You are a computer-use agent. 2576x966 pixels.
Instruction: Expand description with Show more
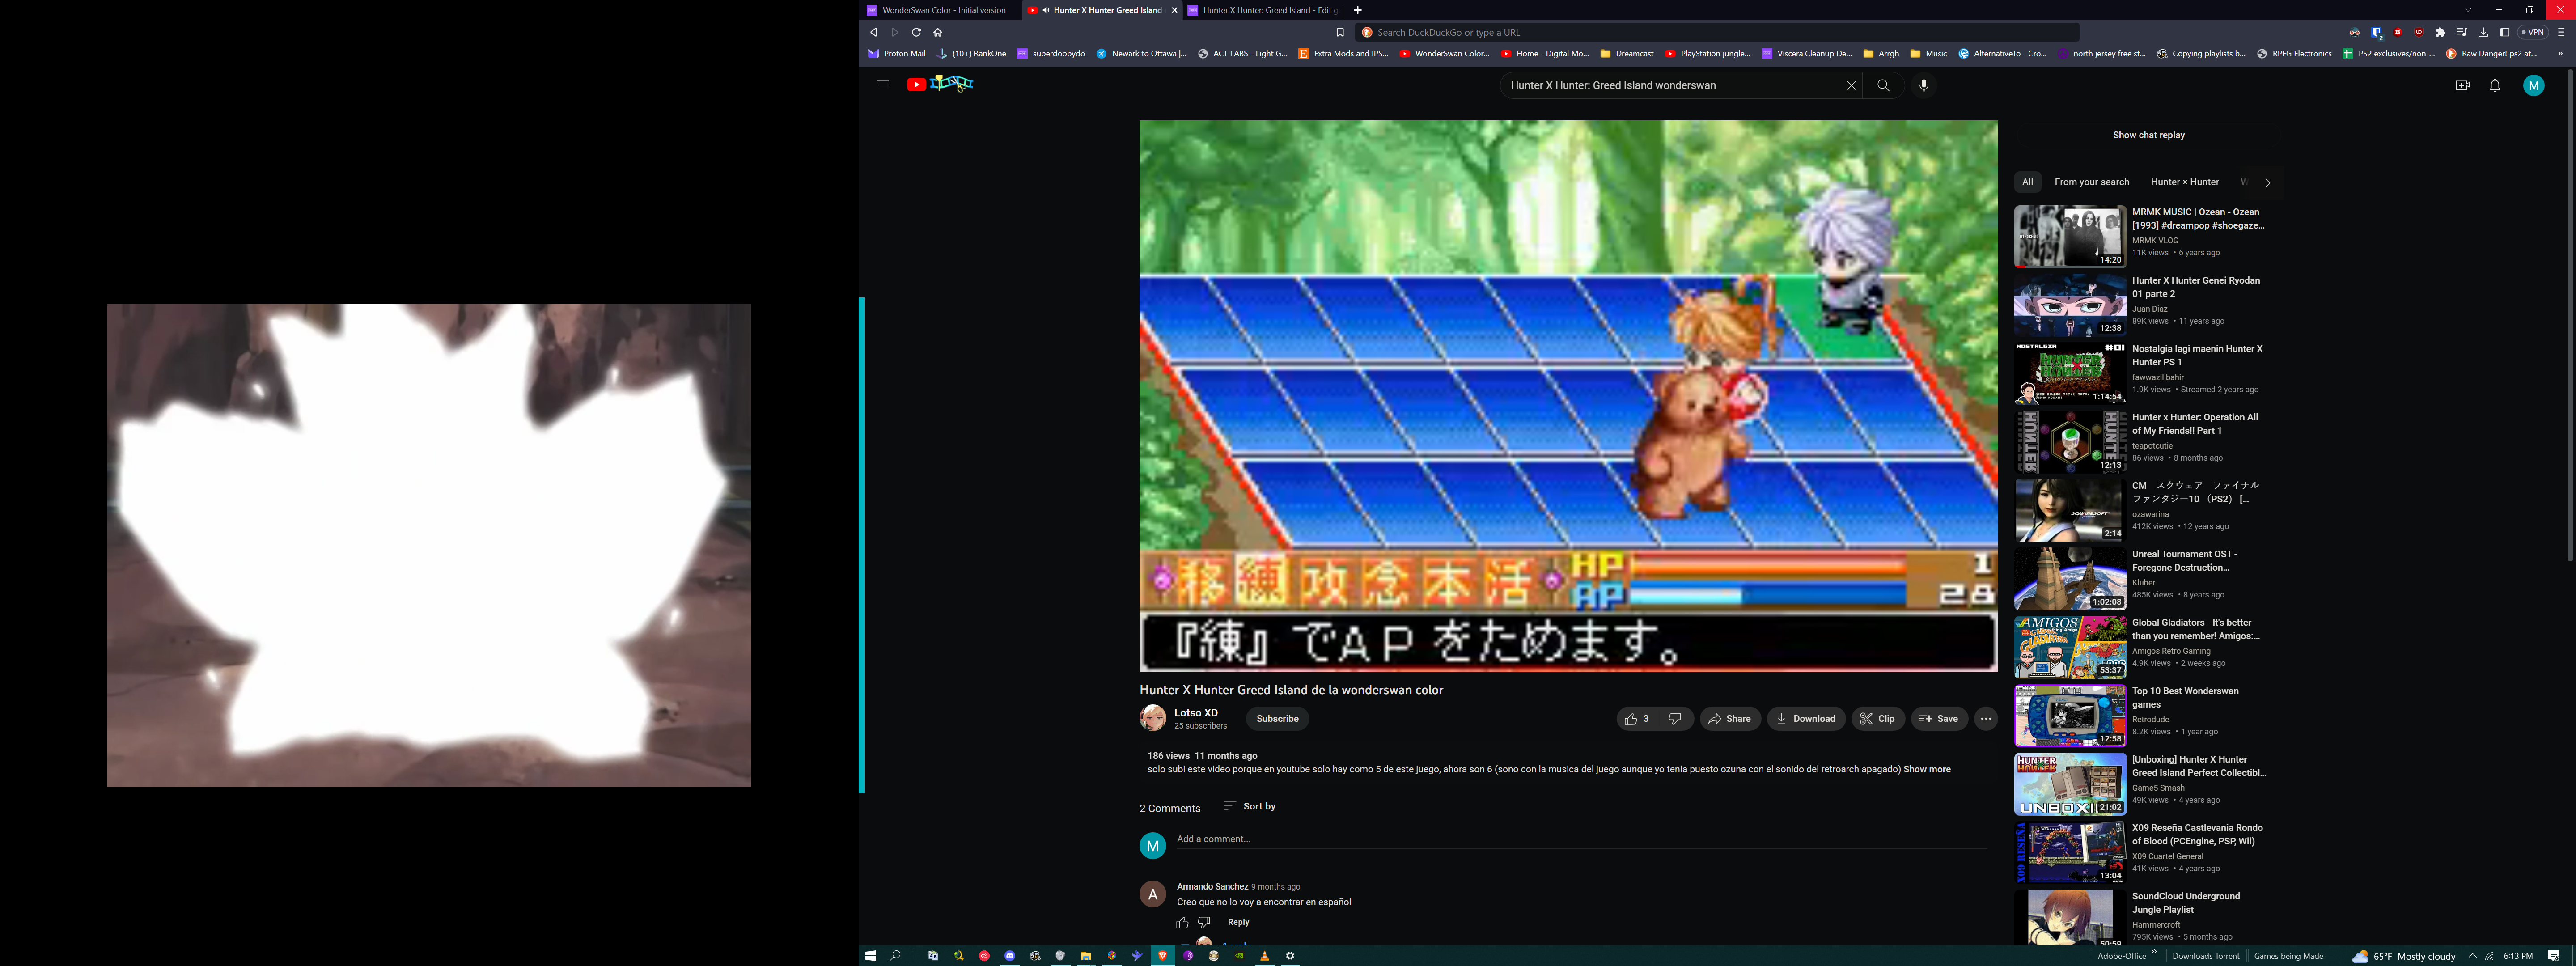point(1926,769)
